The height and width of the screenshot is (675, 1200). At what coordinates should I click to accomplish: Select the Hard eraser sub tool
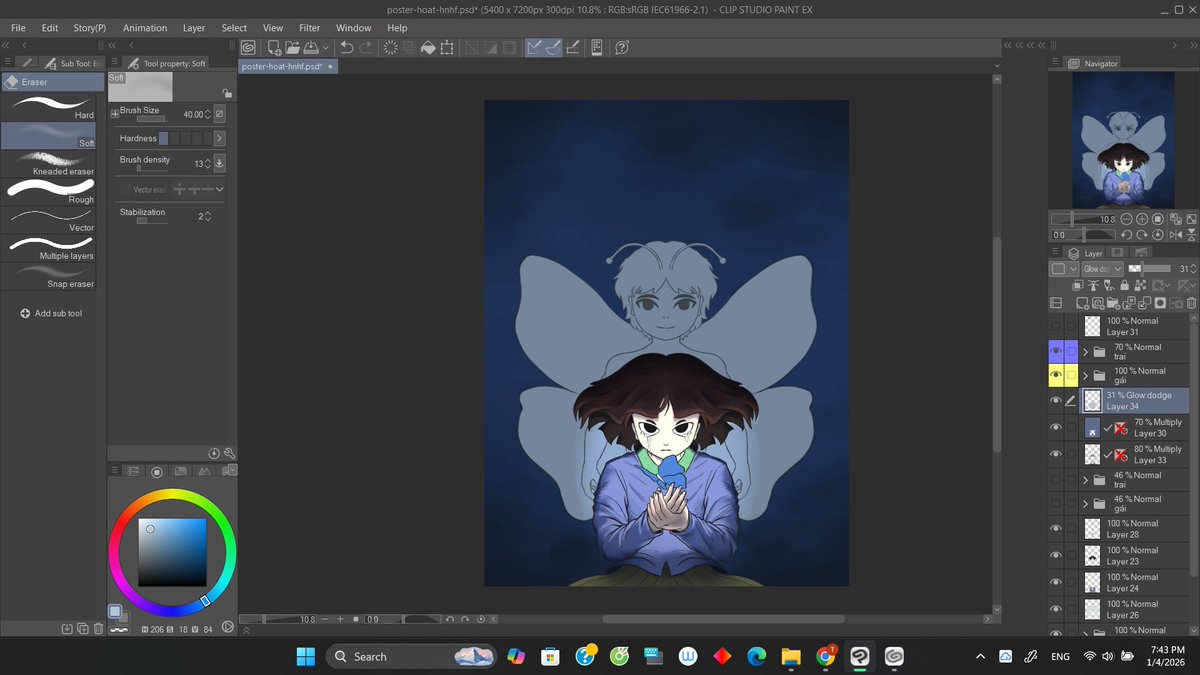(50, 107)
